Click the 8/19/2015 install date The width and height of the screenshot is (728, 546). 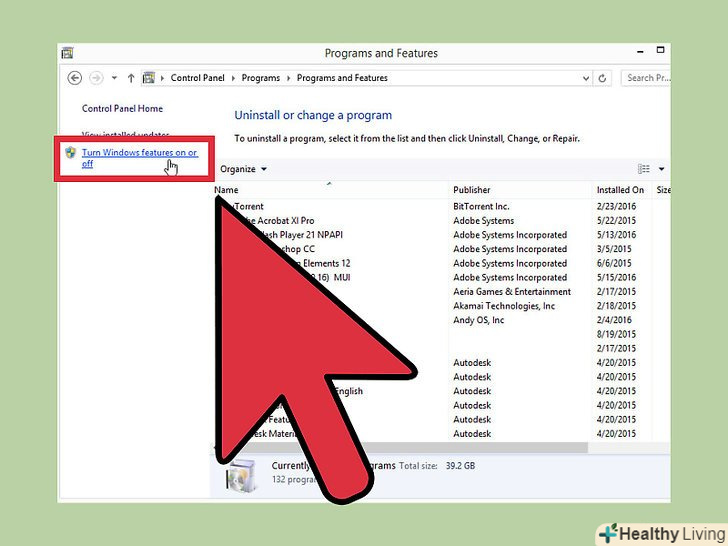(616, 334)
